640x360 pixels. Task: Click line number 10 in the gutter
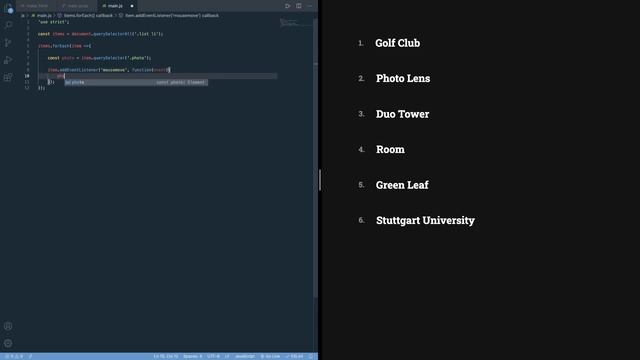point(27,76)
